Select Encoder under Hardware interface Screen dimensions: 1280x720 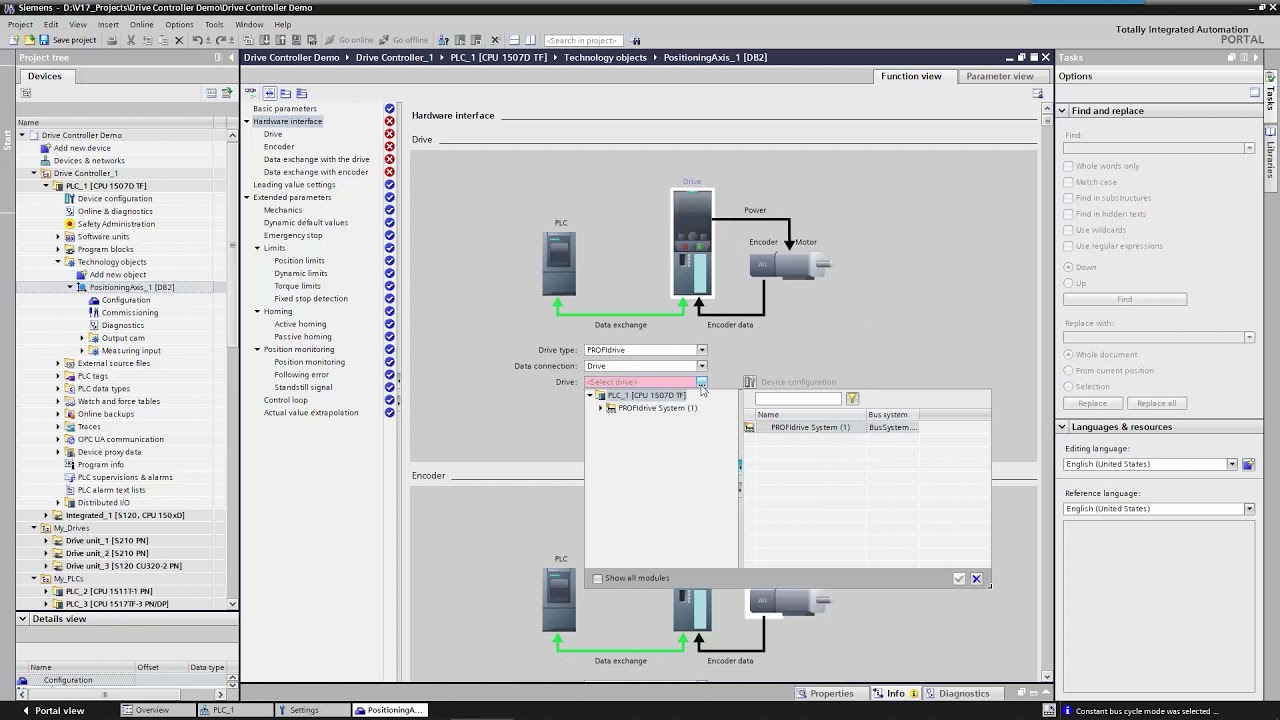pyautogui.click(x=279, y=147)
